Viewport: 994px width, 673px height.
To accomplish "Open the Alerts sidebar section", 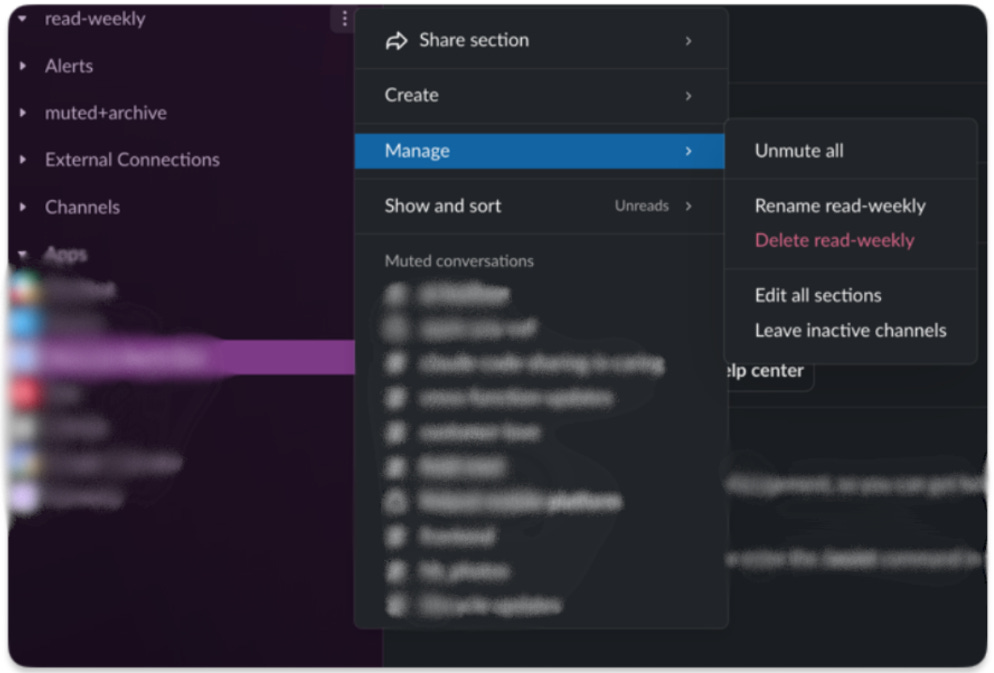I will click(x=68, y=66).
